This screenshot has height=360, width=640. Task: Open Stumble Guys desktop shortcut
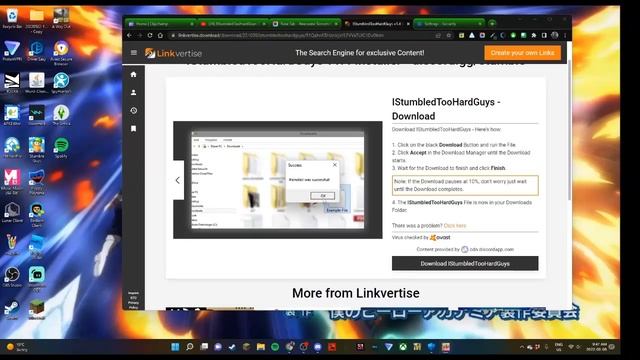[x=37, y=149]
